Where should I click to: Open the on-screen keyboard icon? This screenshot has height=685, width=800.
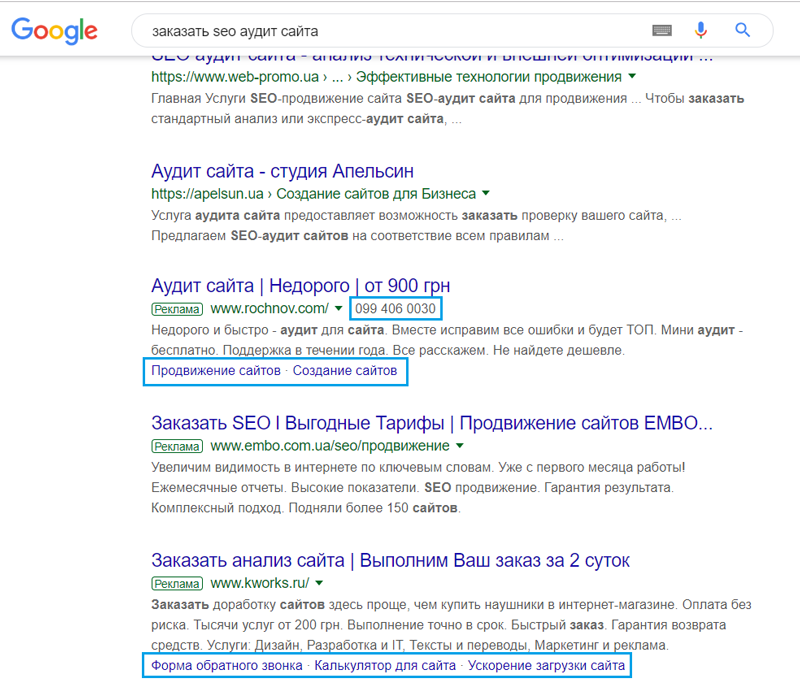[x=662, y=31]
